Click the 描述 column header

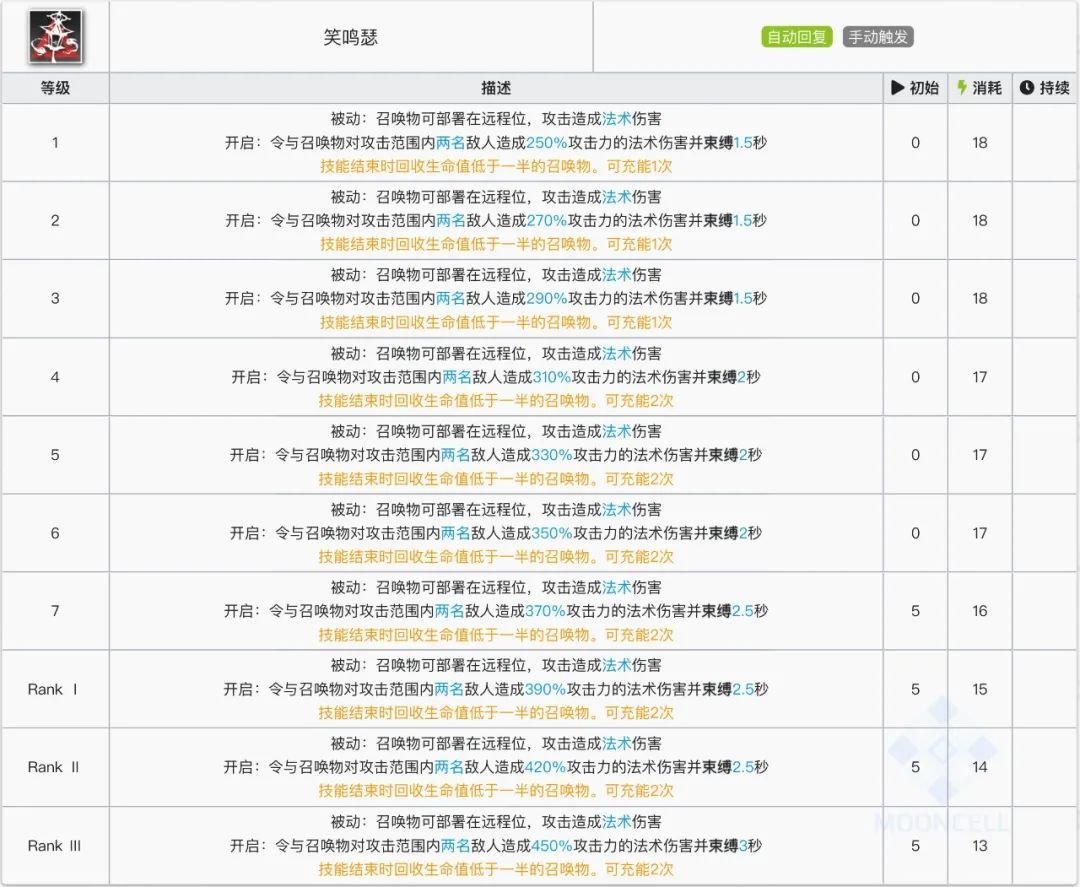click(x=496, y=88)
